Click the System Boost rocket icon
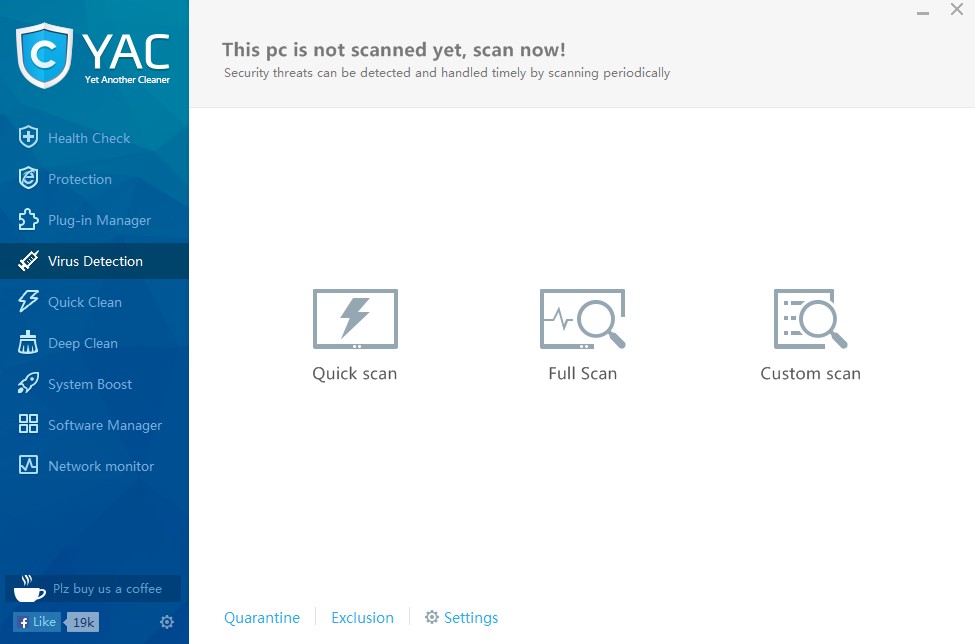The image size is (975, 644). pos(28,384)
